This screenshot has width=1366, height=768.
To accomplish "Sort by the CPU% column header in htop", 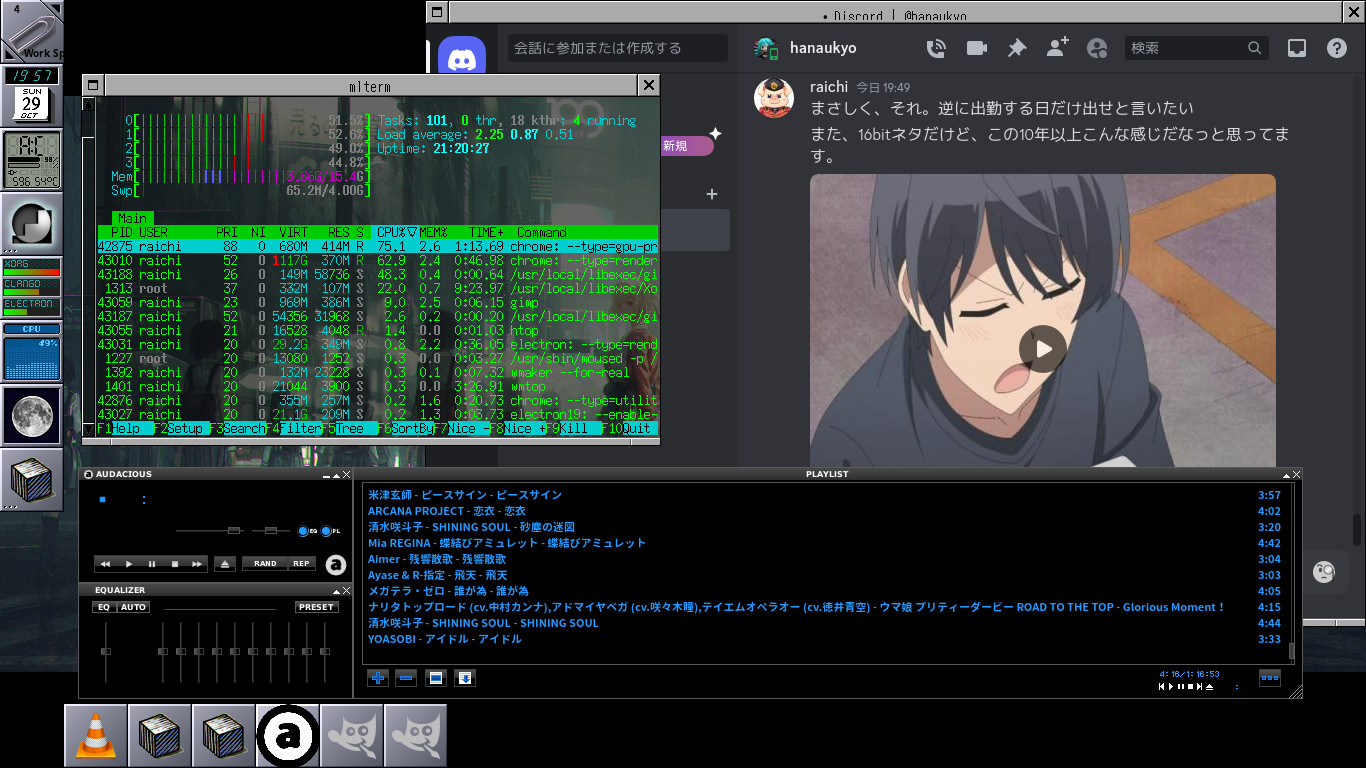I will tap(397, 232).
